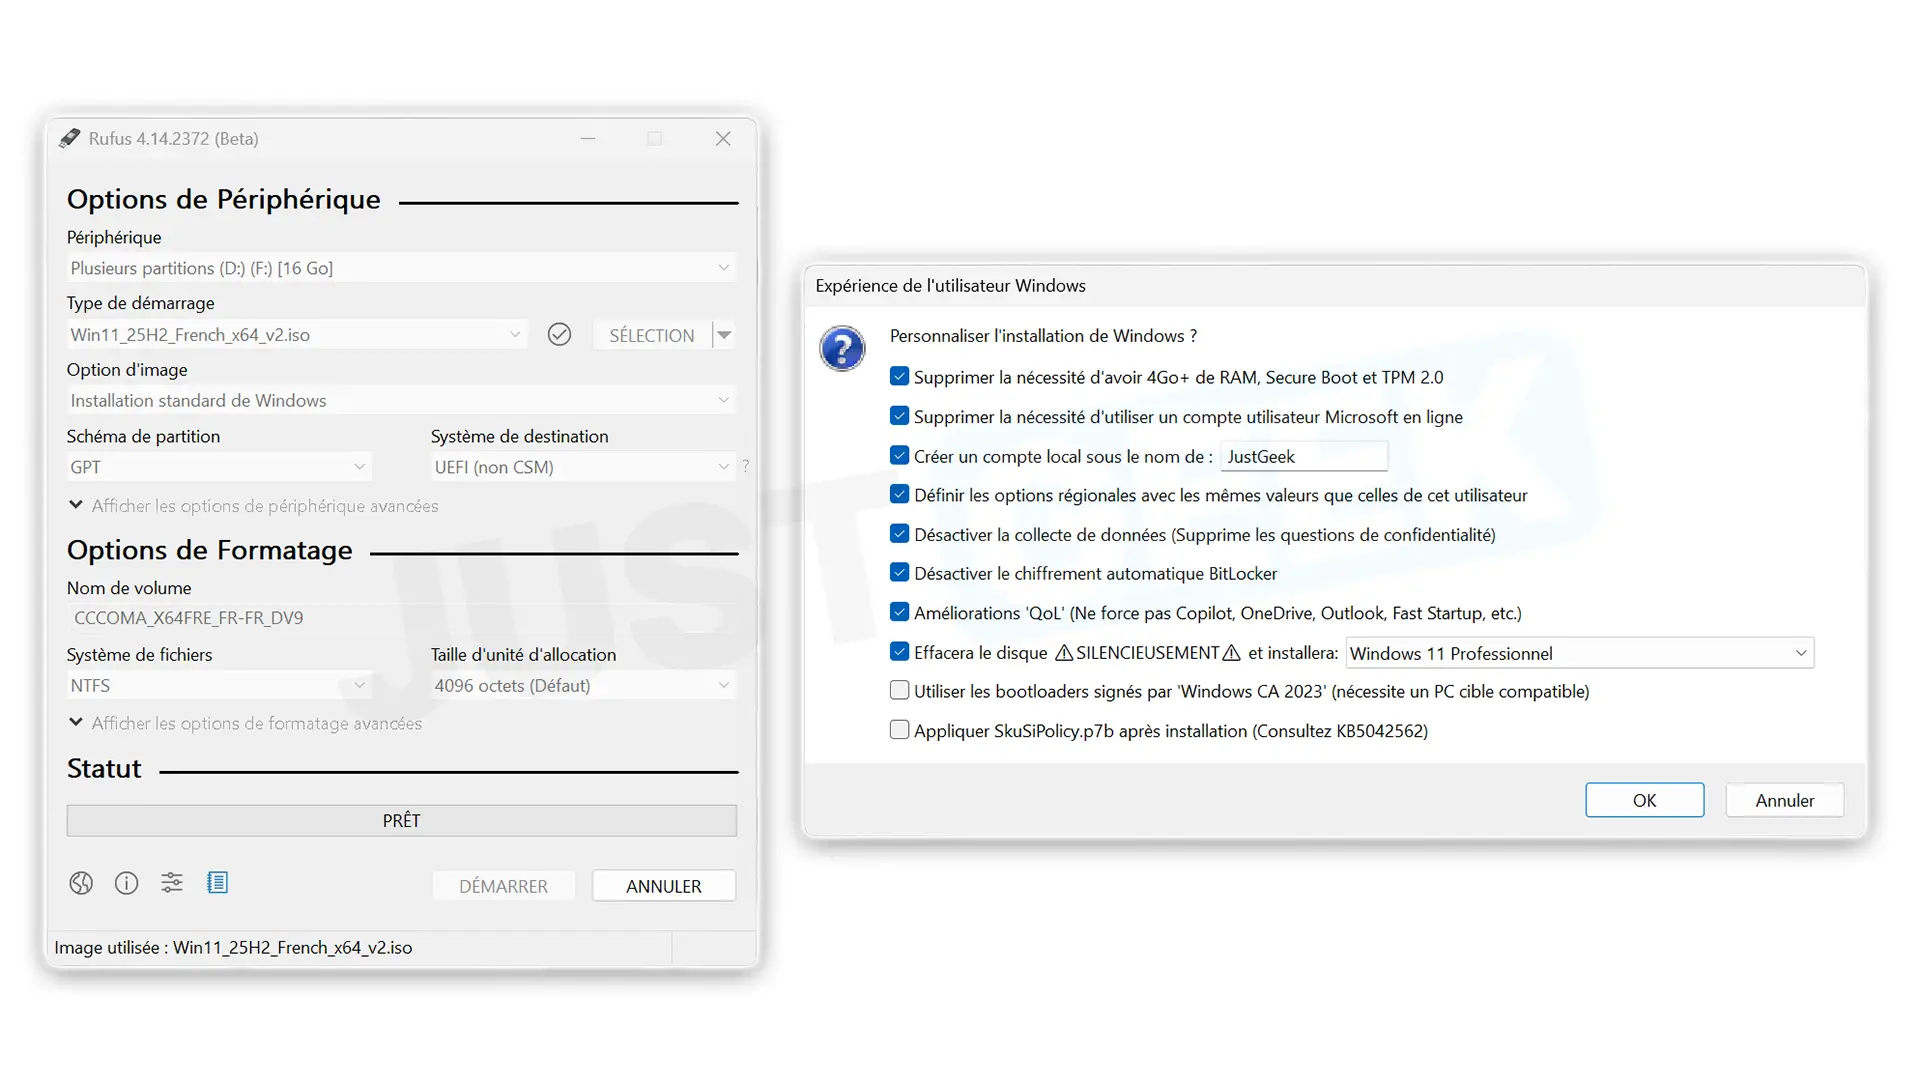Open the Rufus about info icon
The height and width of the screenshot is (1080, 1920).
point(127,883)
